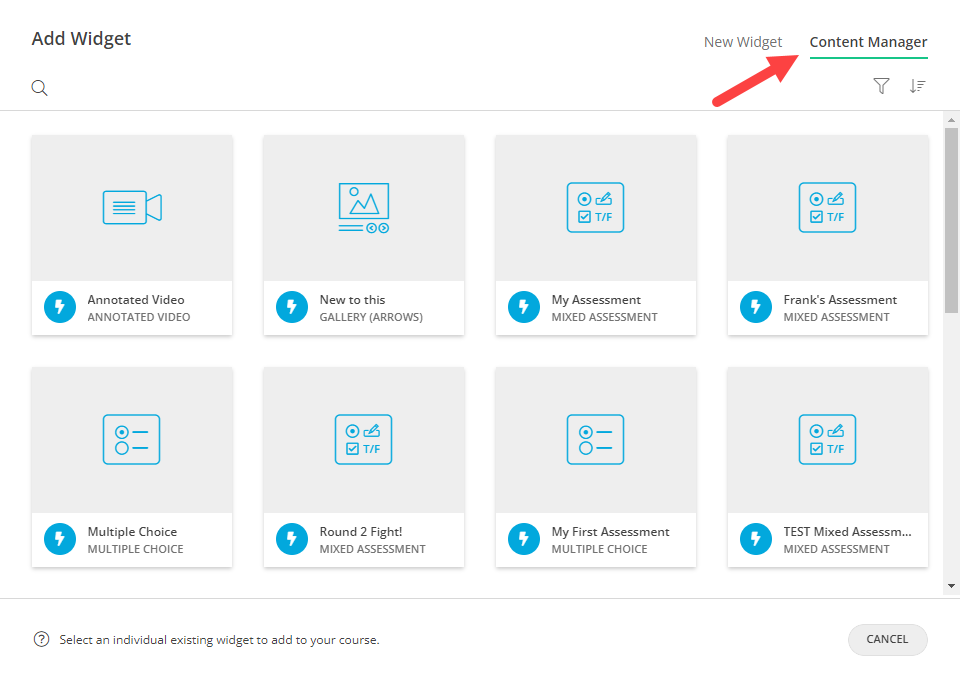Click the help question mark icon
This screenshot has width=960, height=680.
pyautogui.click(x=40, y=639)
